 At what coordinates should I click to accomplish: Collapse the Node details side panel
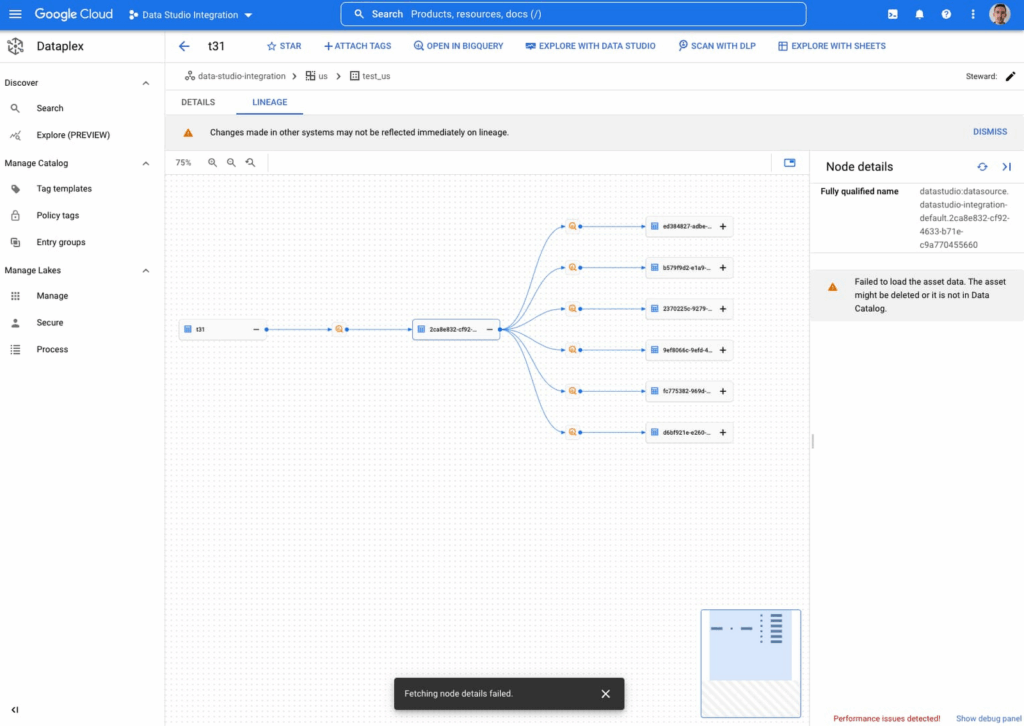(1006, 167)
